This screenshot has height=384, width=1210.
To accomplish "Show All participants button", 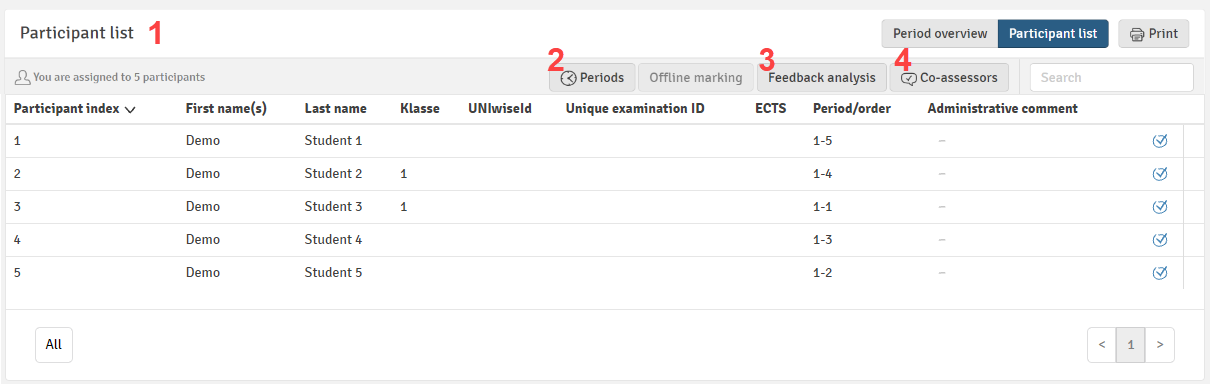I will 54,345.
